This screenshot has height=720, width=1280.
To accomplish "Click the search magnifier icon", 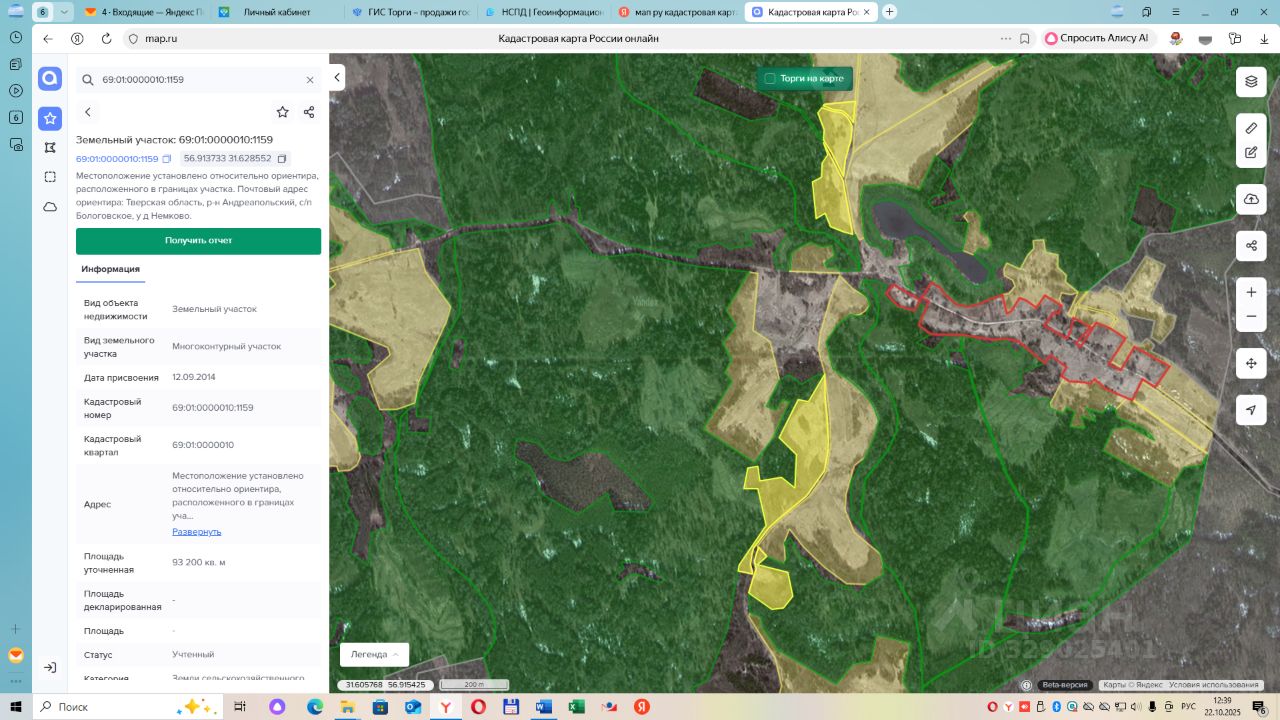I will pos(87,80).
